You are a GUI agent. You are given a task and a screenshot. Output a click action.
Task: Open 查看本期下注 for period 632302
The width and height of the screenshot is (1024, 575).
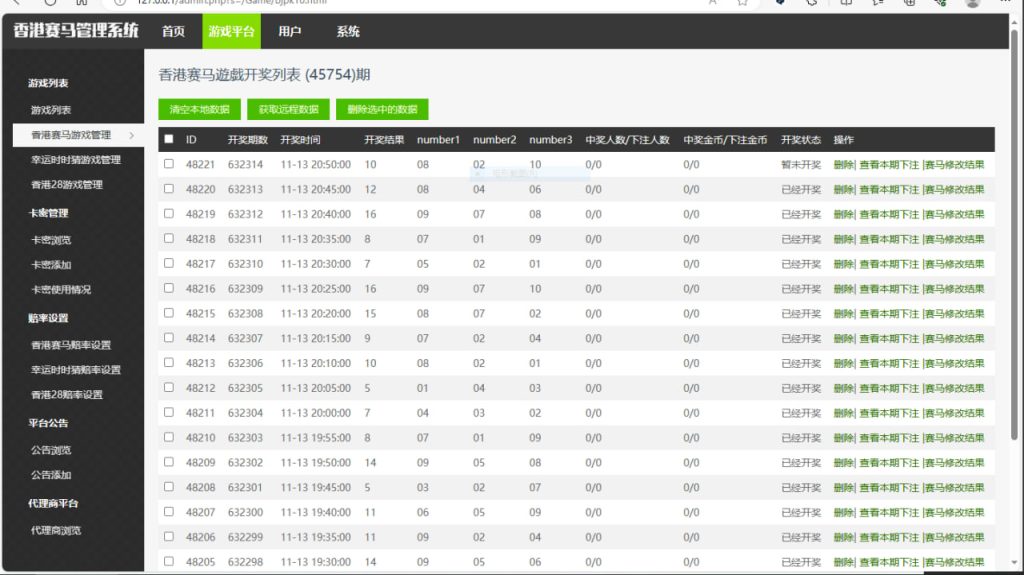(x=889, y=463)
